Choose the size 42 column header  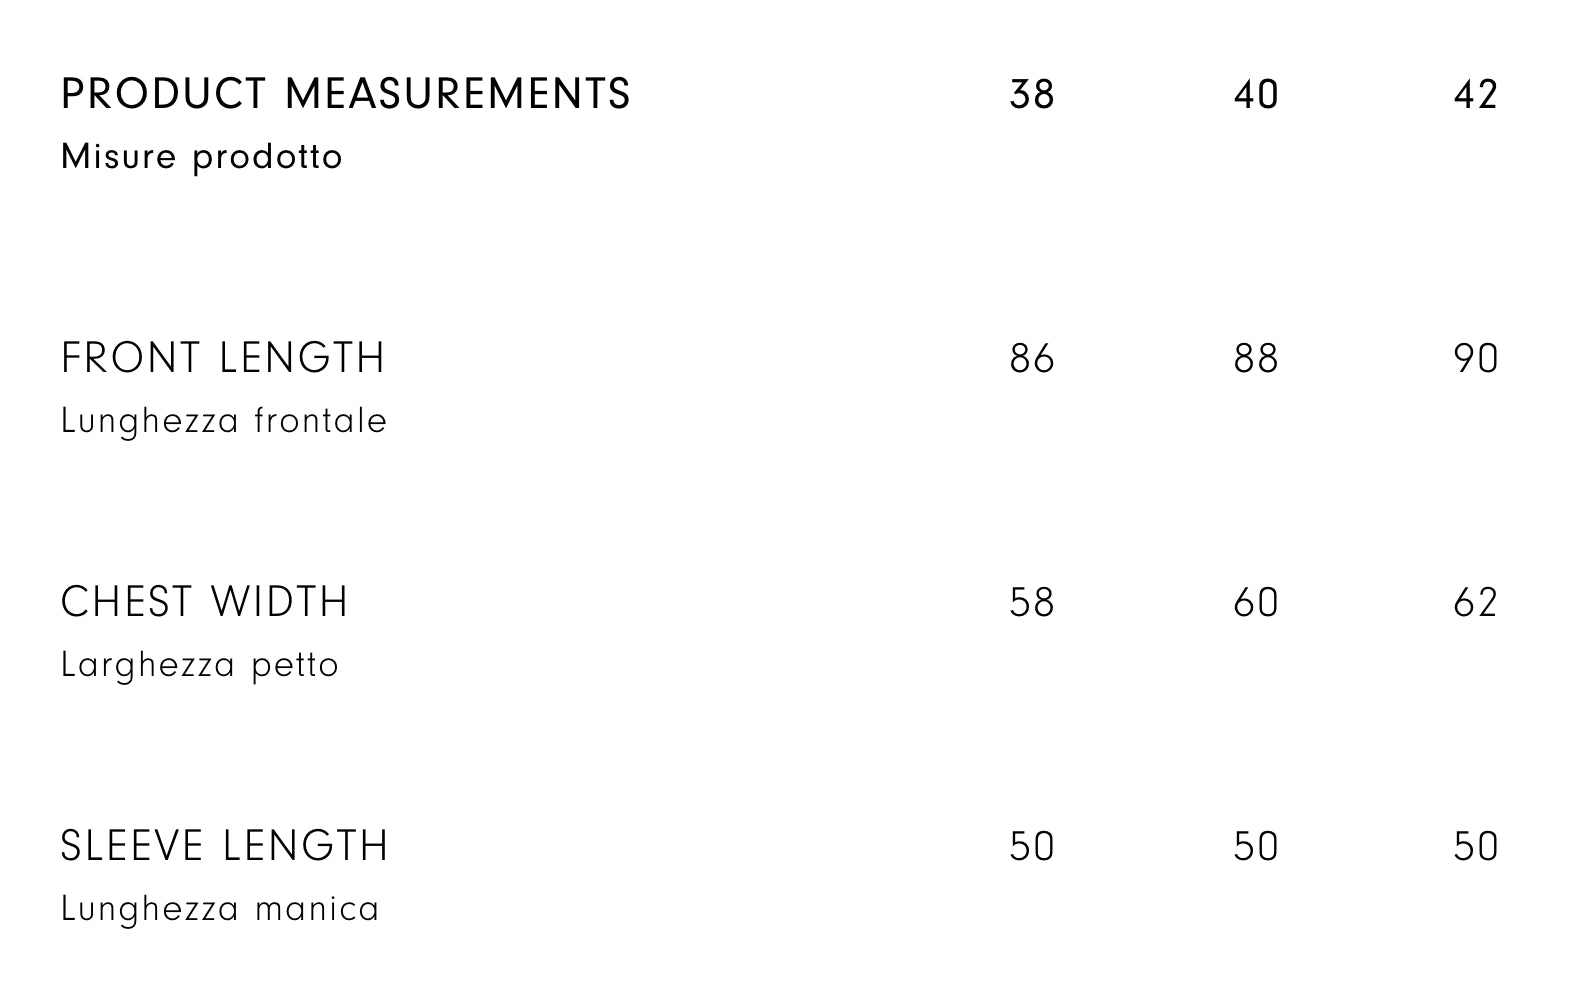pos(1476,95)
